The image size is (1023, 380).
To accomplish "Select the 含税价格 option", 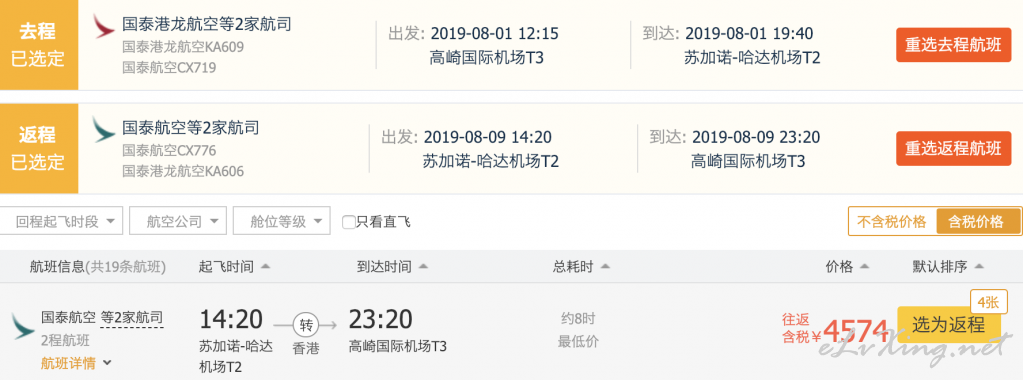I will click(976, 221).
